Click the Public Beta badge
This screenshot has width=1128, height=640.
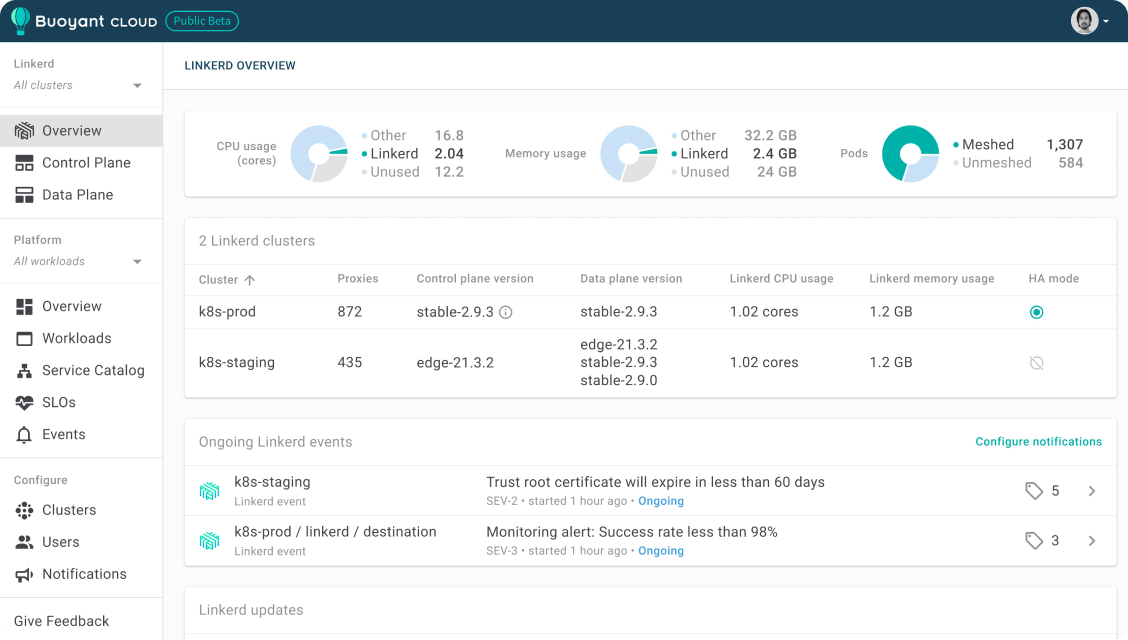point(202,21)
